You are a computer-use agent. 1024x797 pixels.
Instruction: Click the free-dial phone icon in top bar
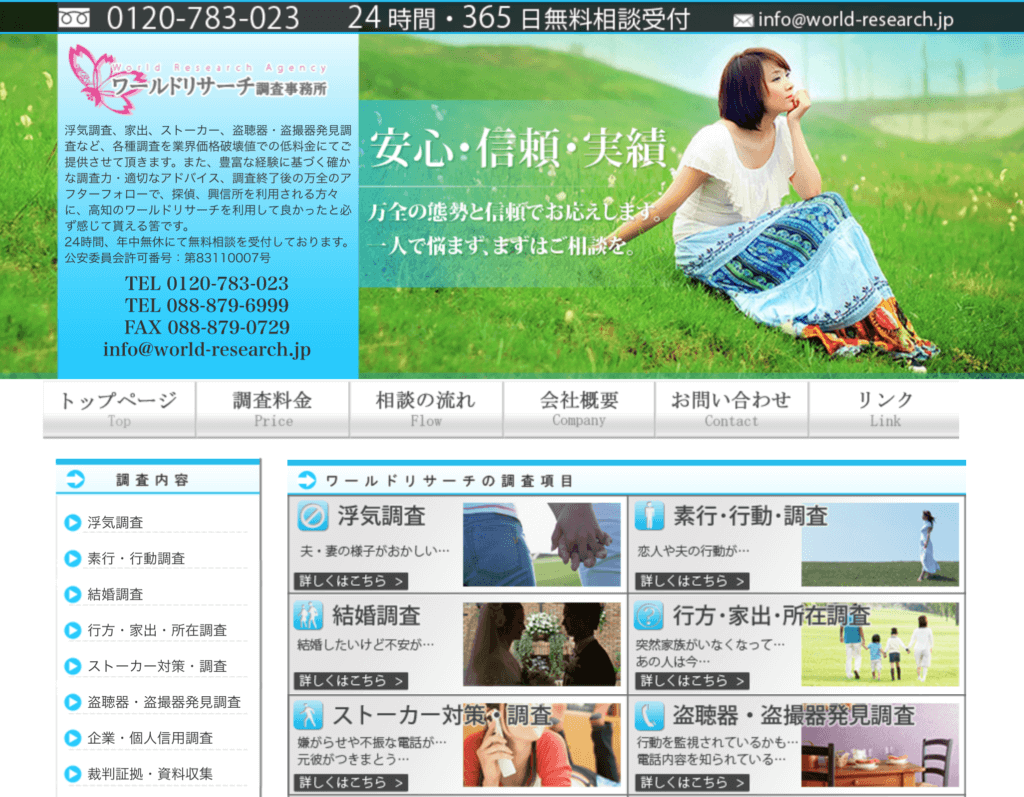tap(74, 17)
